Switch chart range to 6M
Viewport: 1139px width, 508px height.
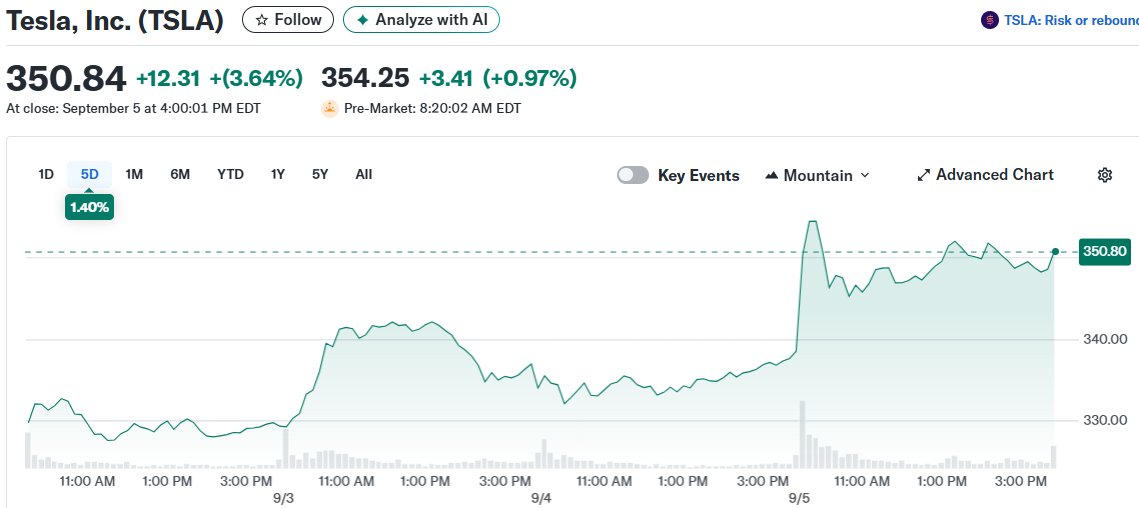point(180,174)
